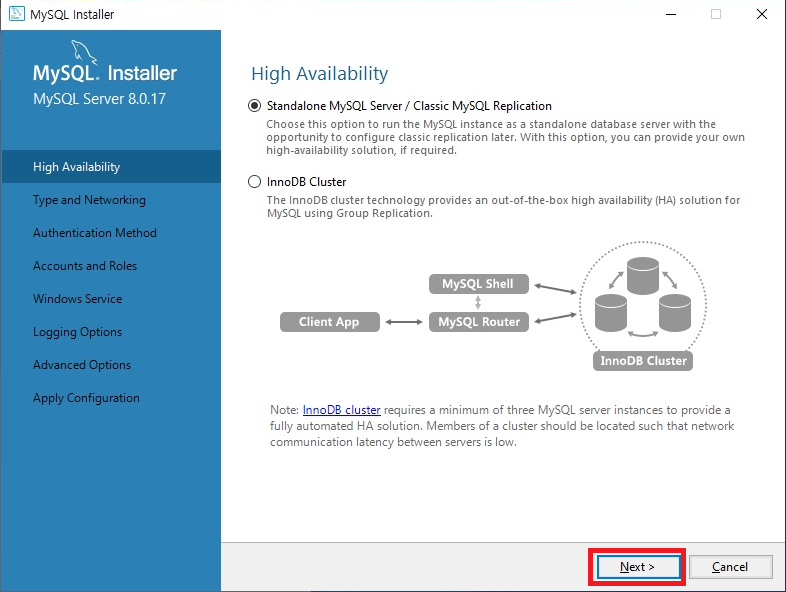The width and height of the screenshot is (786, 592).
Task: Click the disabled maximize window button
Action: pyautogui.click(x=716, y=14)
